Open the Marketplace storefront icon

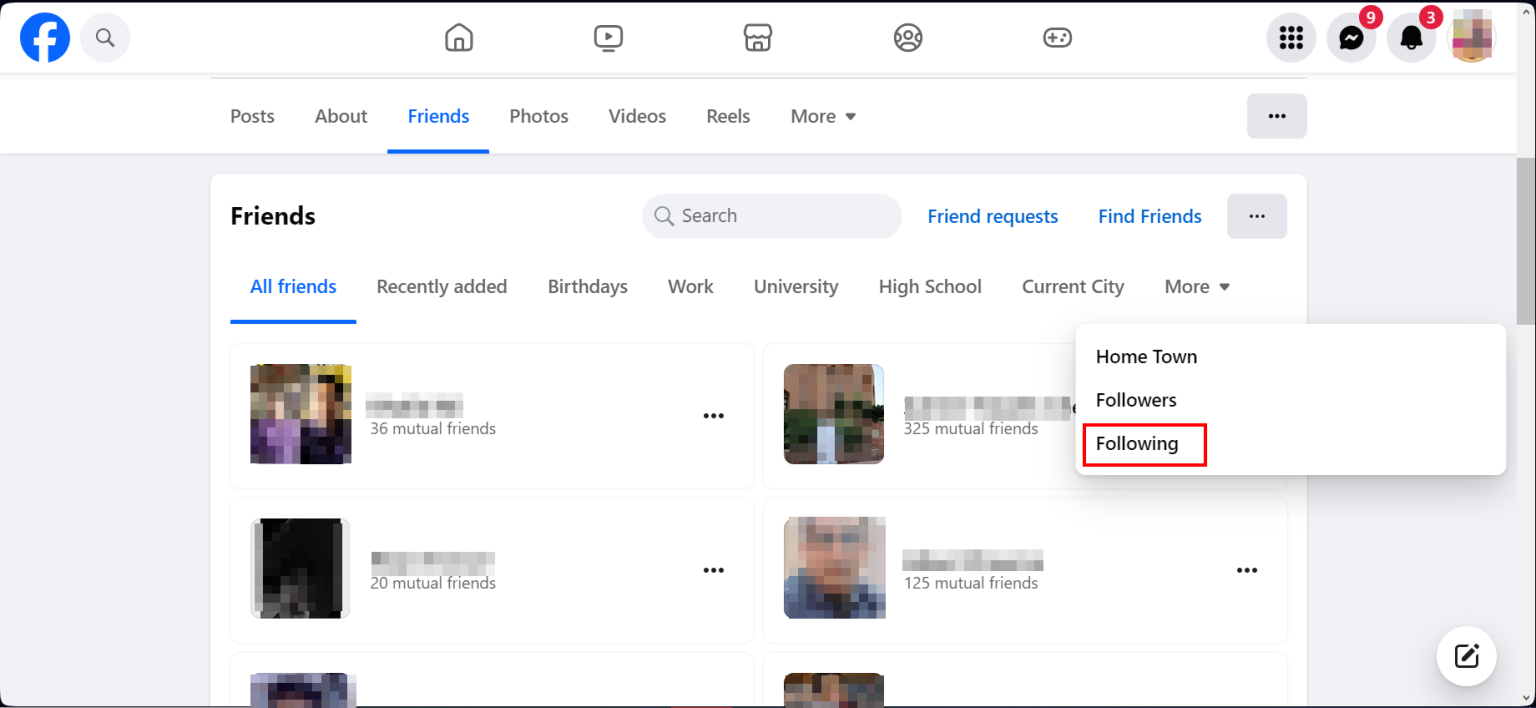point(758,38)
